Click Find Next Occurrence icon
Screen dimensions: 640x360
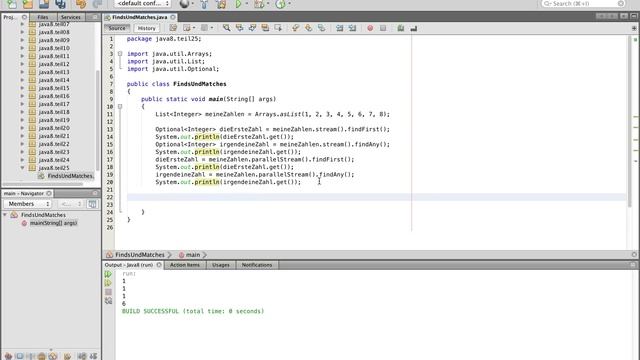coord(252,28)
